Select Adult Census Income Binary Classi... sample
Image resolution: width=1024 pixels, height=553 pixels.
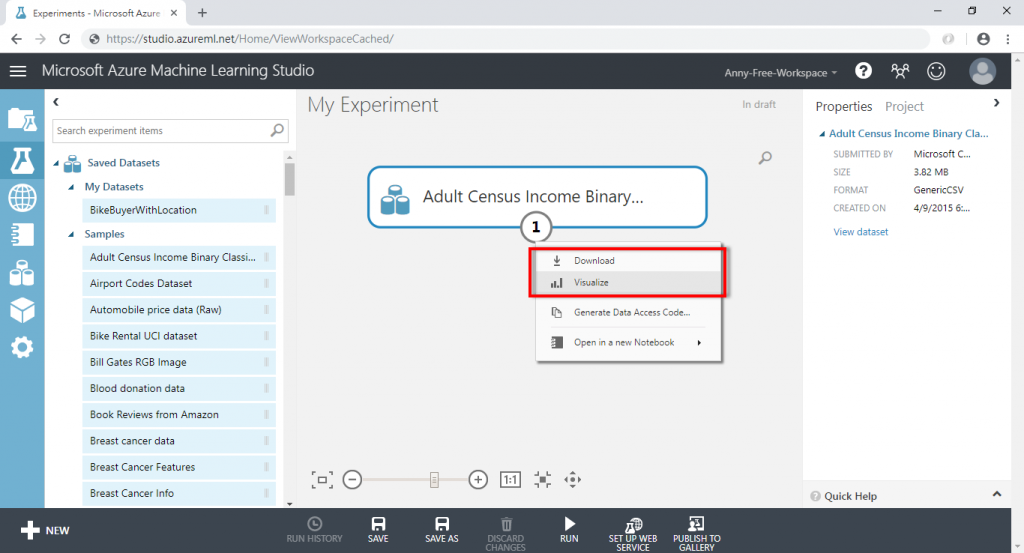point(179,257)
